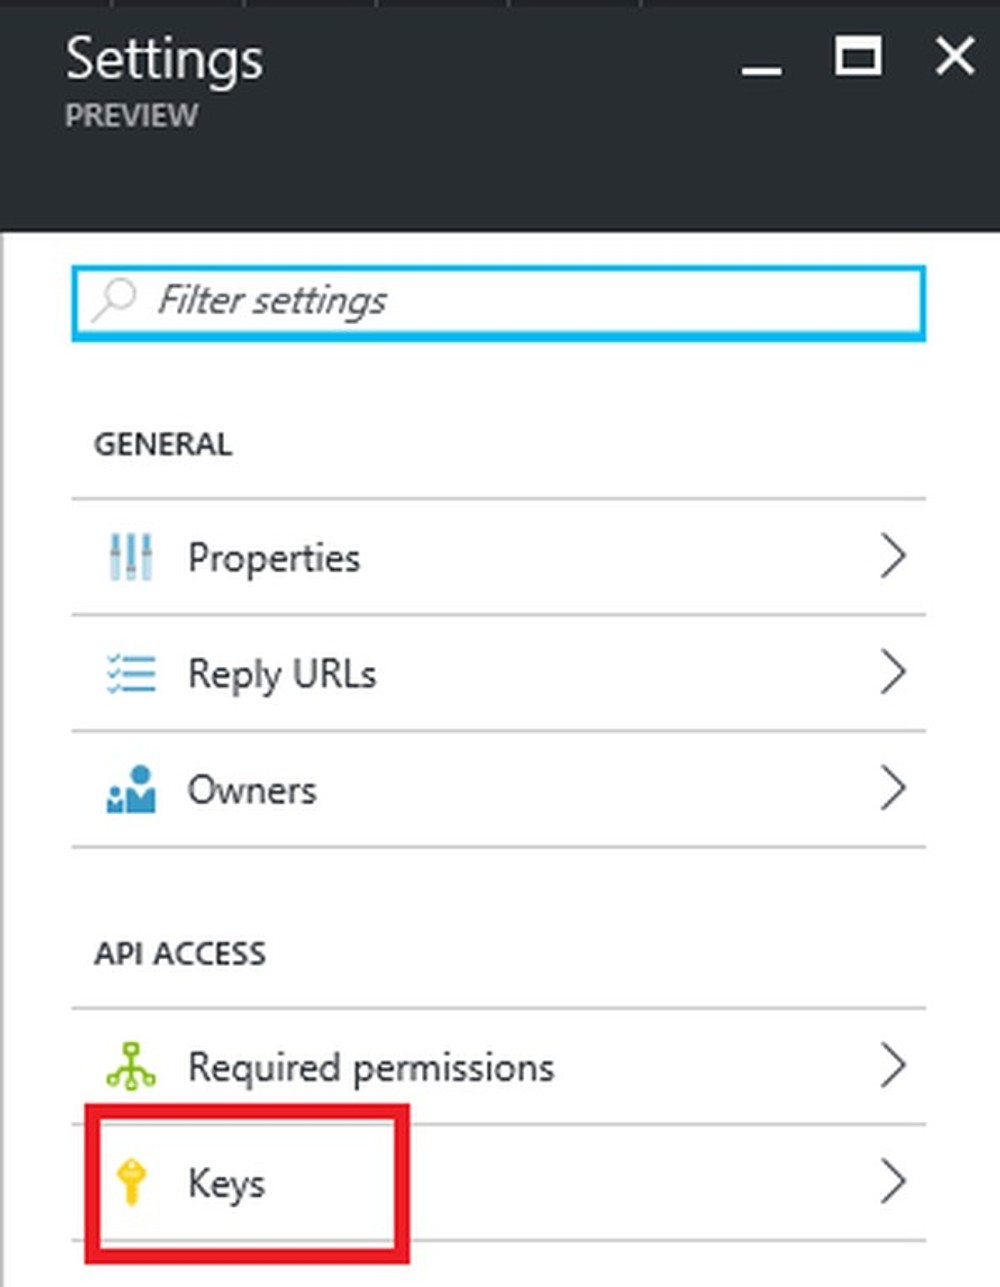
Task: Click the Reply URLs list icon
Action: (131, 673)
